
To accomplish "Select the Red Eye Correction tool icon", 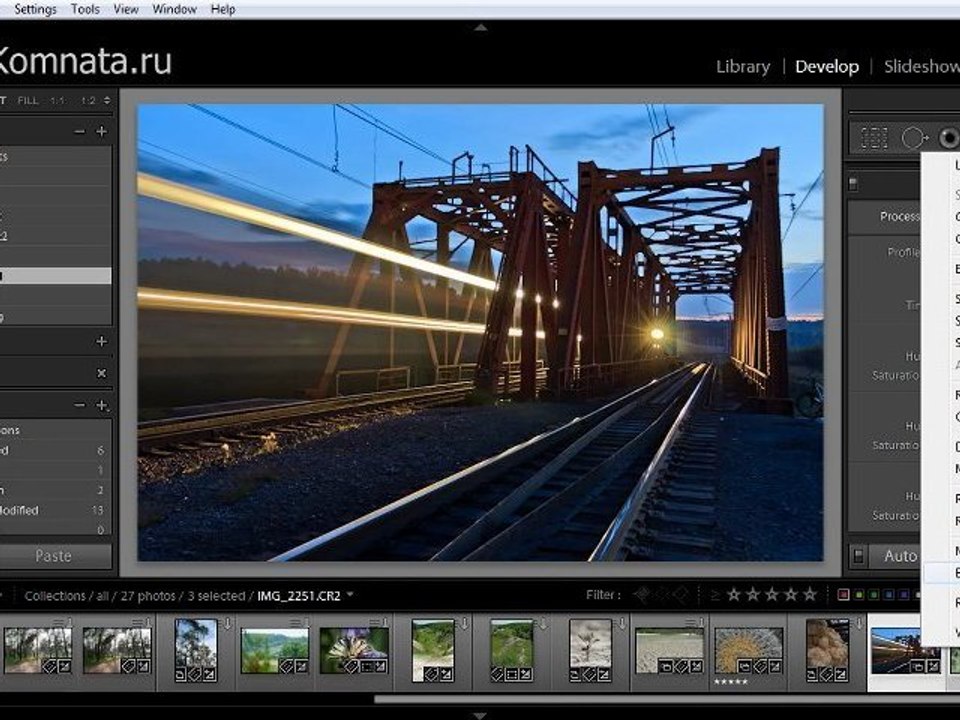I will [949, 138].
